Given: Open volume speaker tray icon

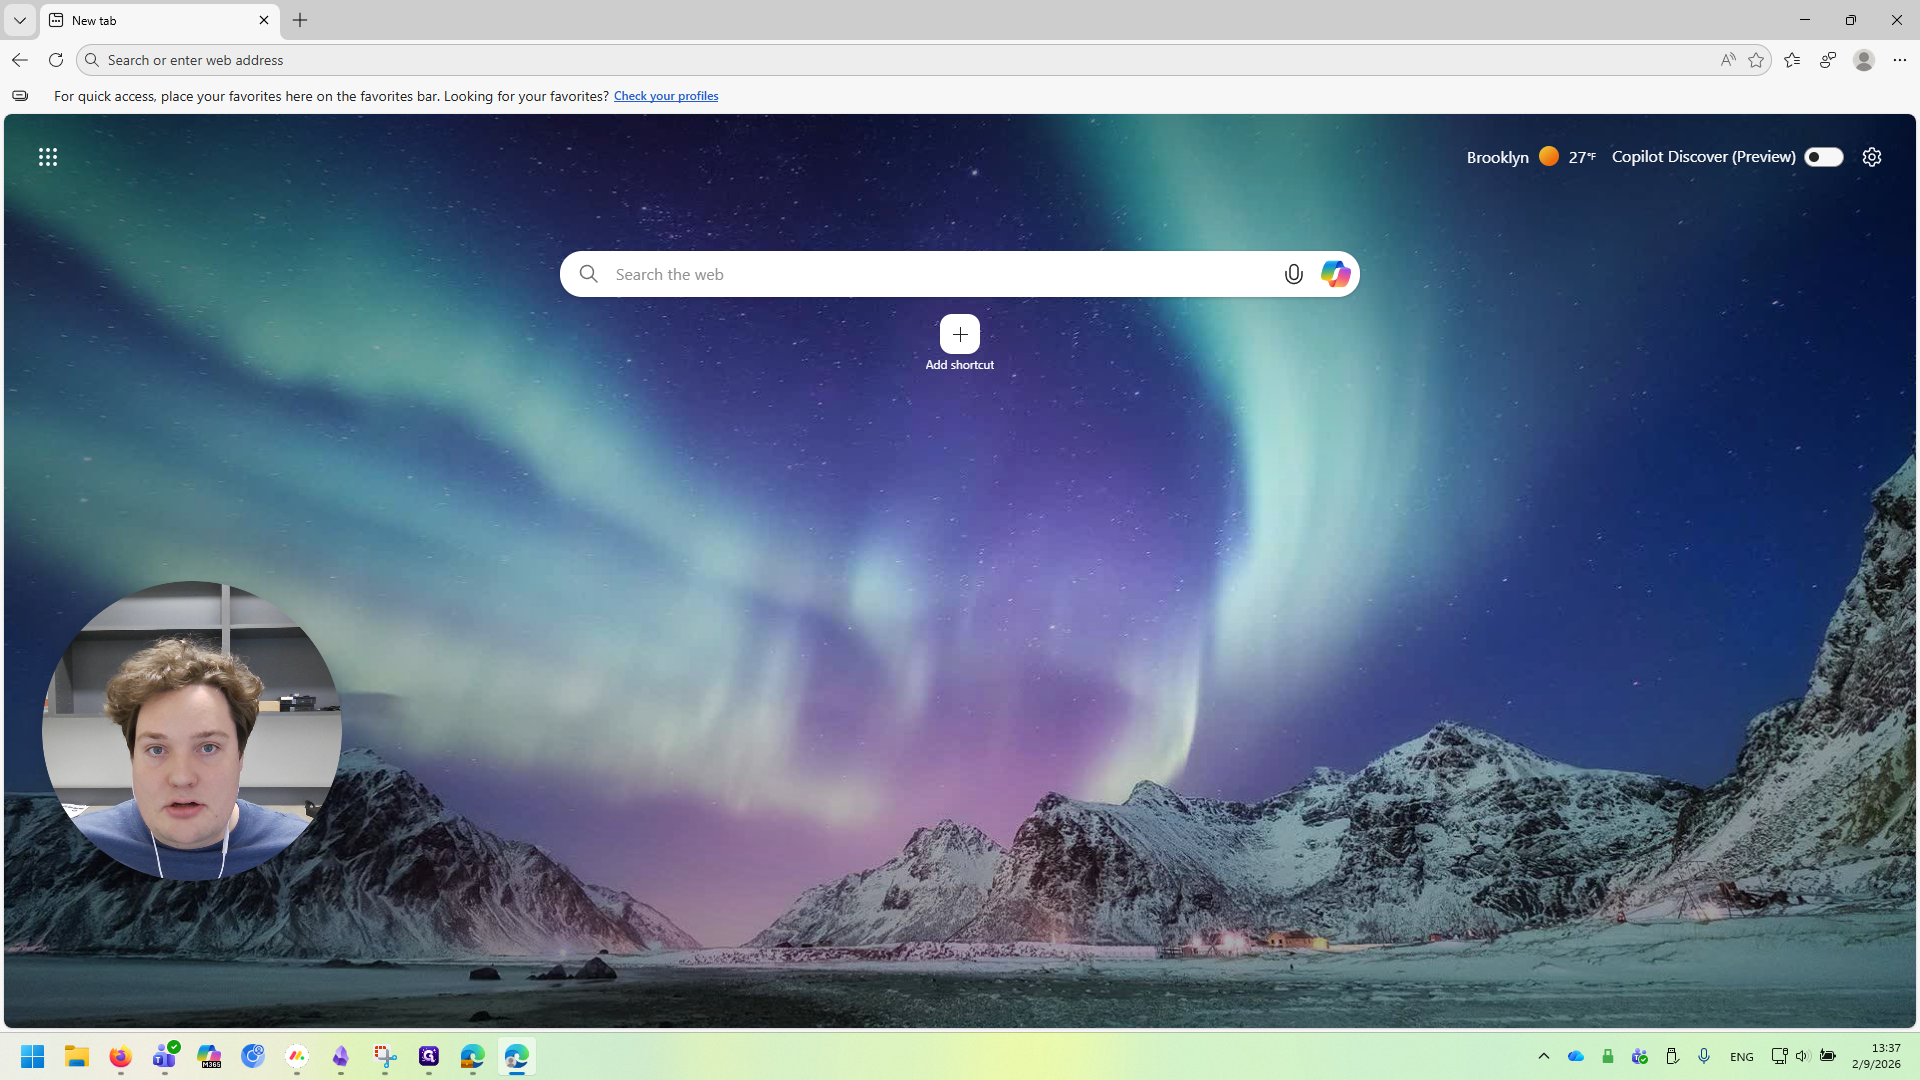Looking at the screenshot, I should click(x=1802, y=1056).
